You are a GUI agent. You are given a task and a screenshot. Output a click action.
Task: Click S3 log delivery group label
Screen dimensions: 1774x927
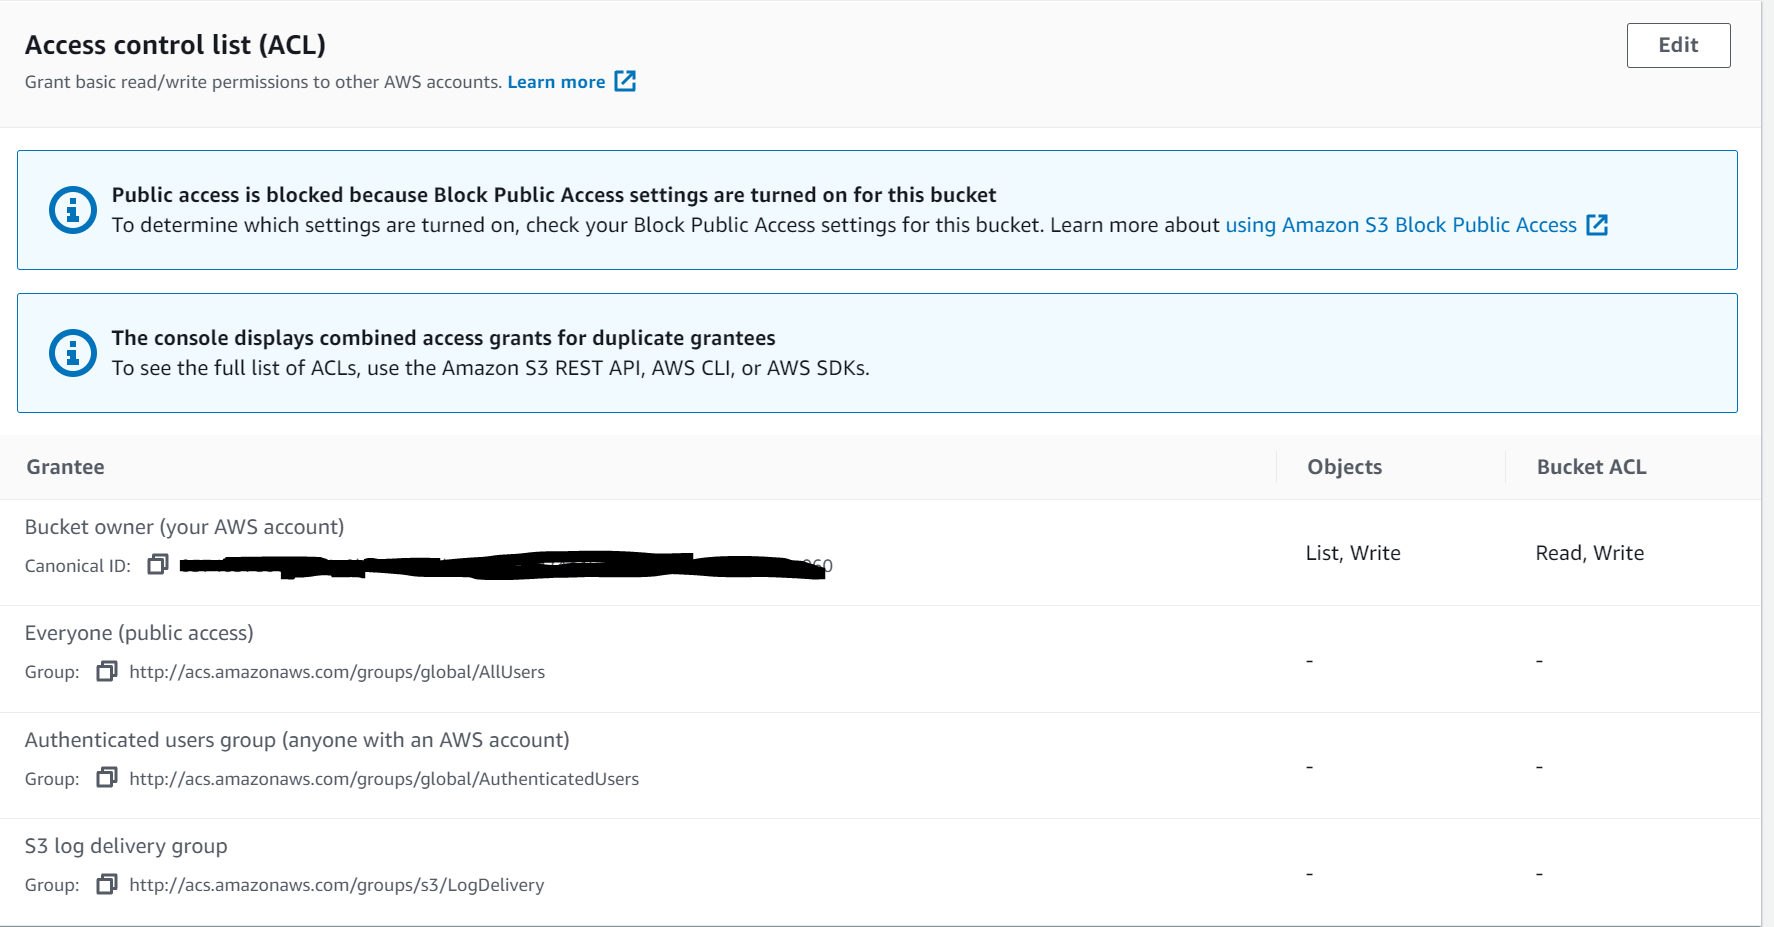[126, 846]
